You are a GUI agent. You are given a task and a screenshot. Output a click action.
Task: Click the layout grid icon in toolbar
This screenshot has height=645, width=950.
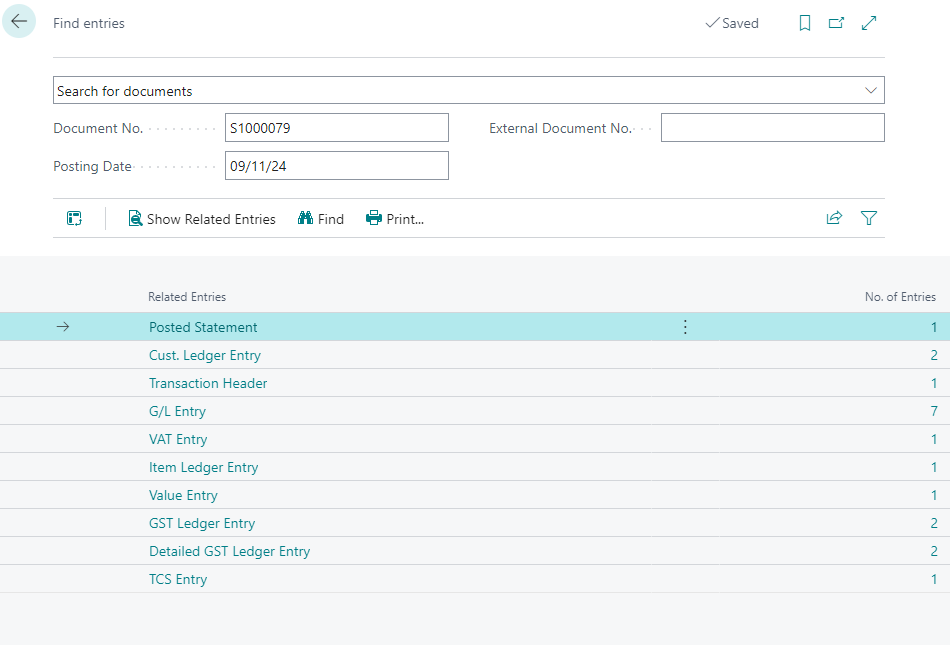74,218
